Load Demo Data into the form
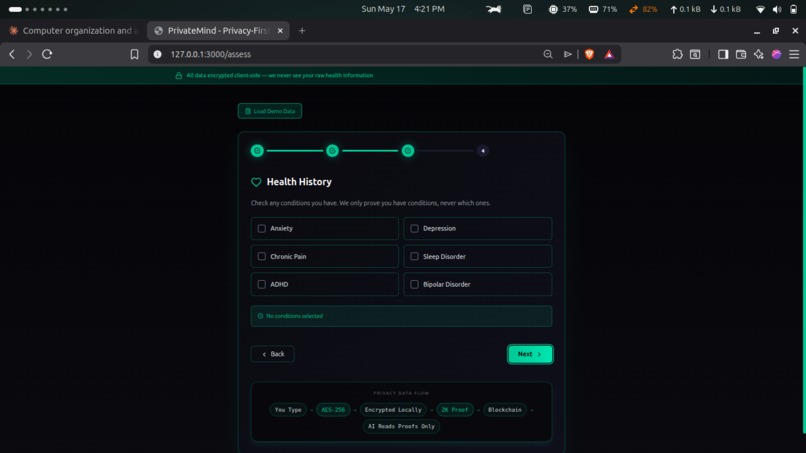The width and height of the screenshot is (806, 453). point(270,111)
